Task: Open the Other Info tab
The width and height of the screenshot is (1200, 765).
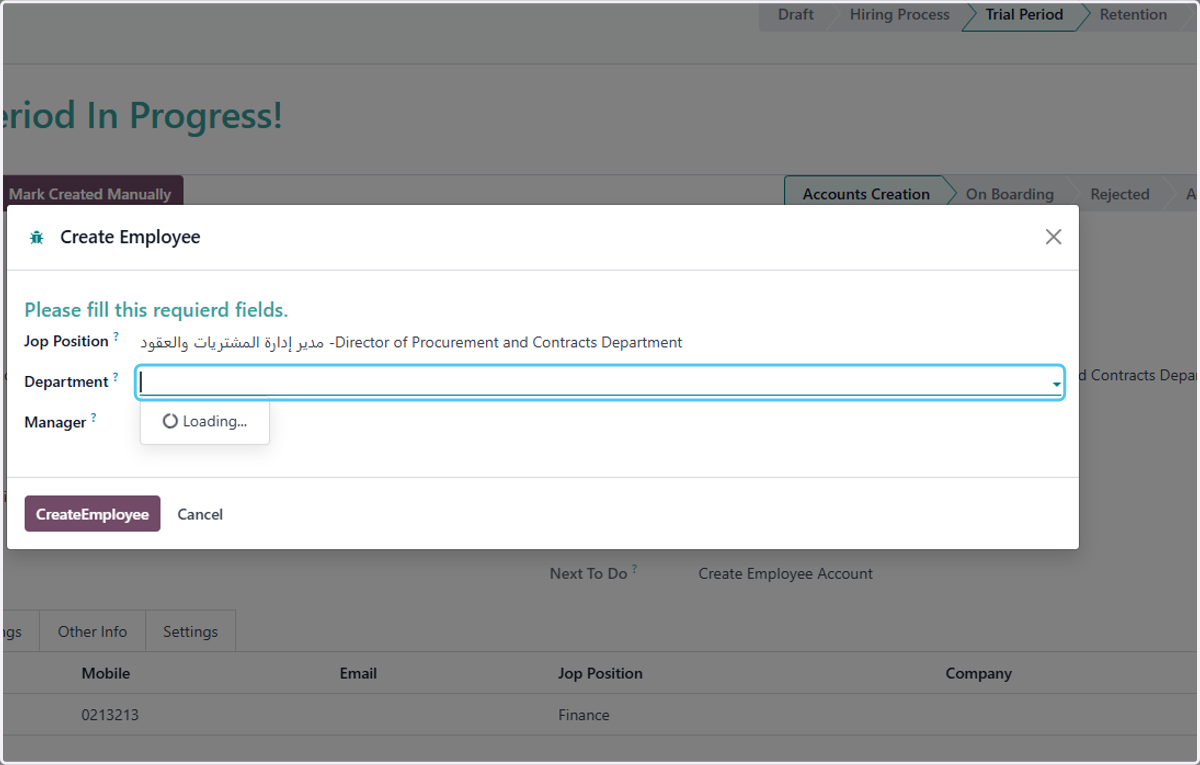Action: pyautogui.click(x=92, y=632)
